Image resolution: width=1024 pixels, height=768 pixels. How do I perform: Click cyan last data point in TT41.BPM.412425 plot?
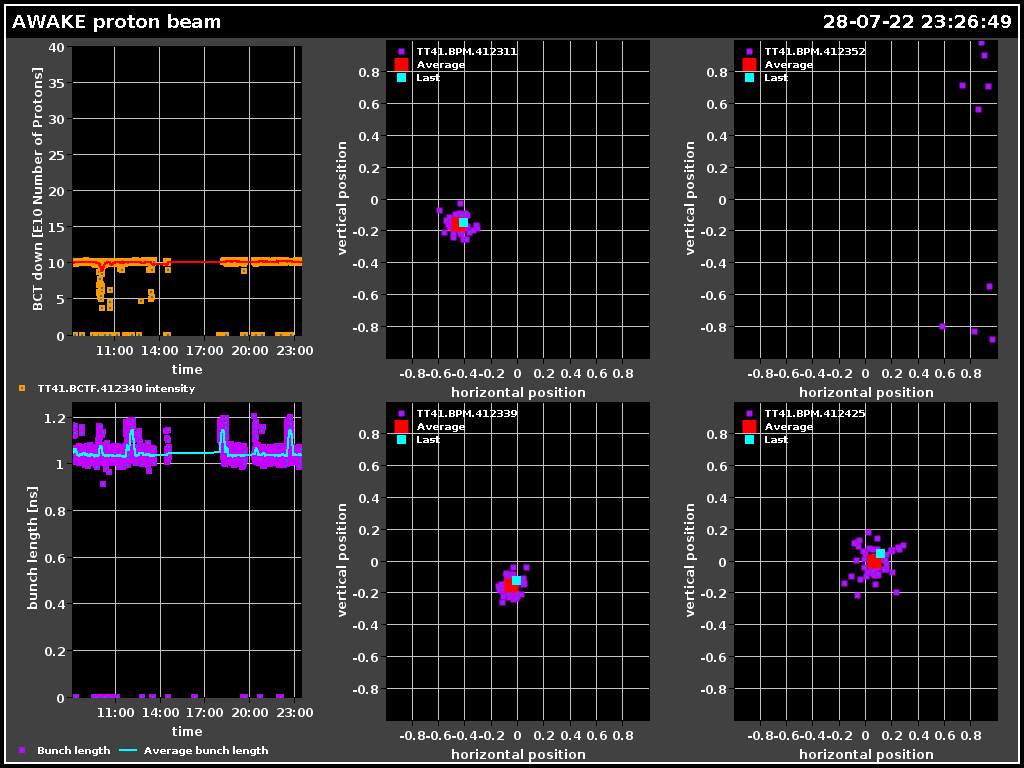pyautogui.click(x=880, y=553)
